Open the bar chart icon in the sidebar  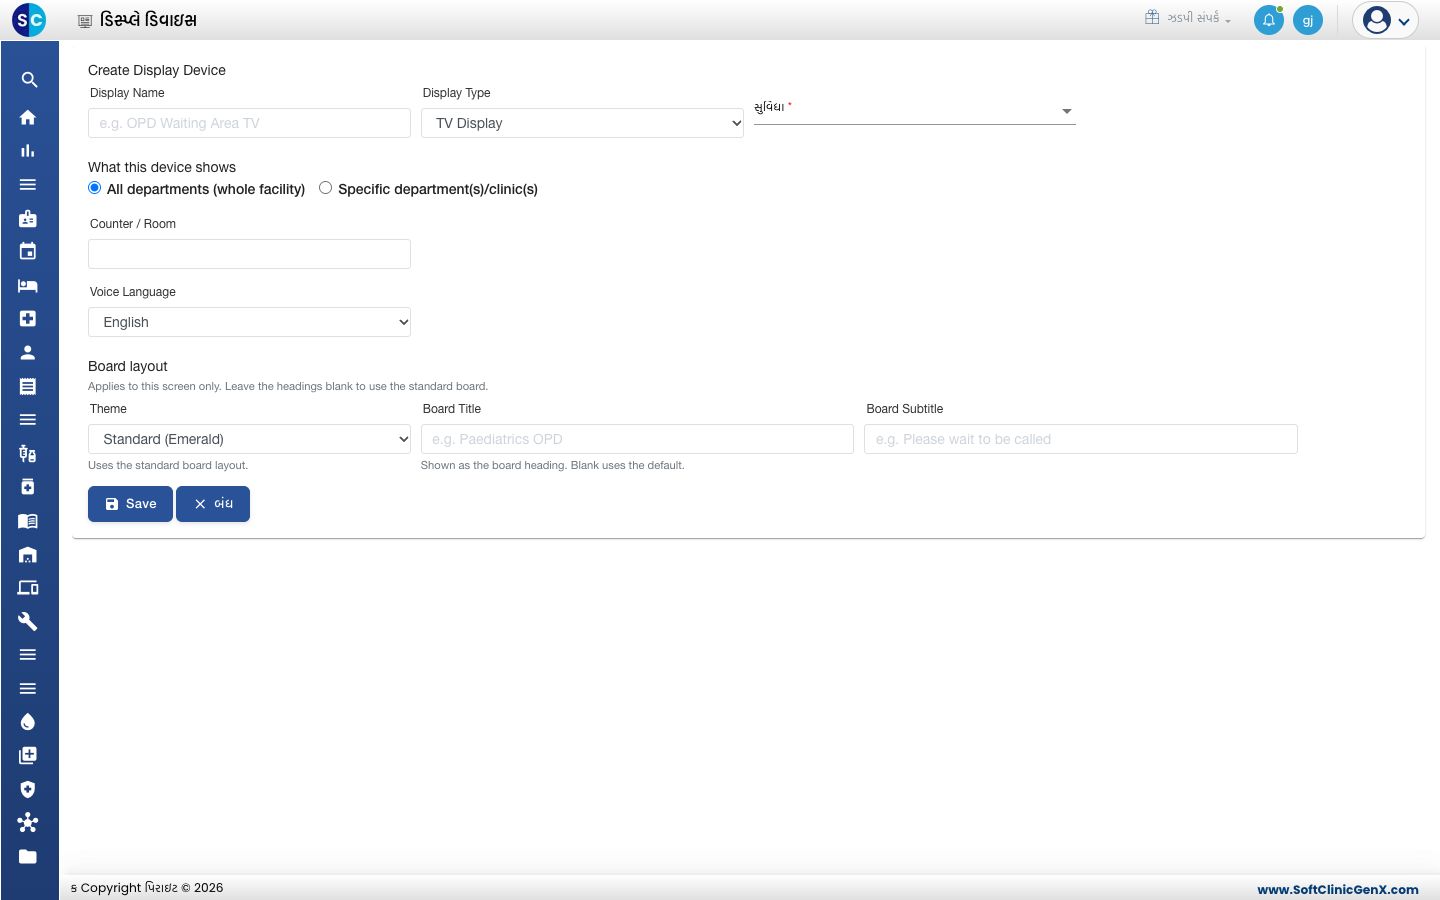tap(28, 151)
